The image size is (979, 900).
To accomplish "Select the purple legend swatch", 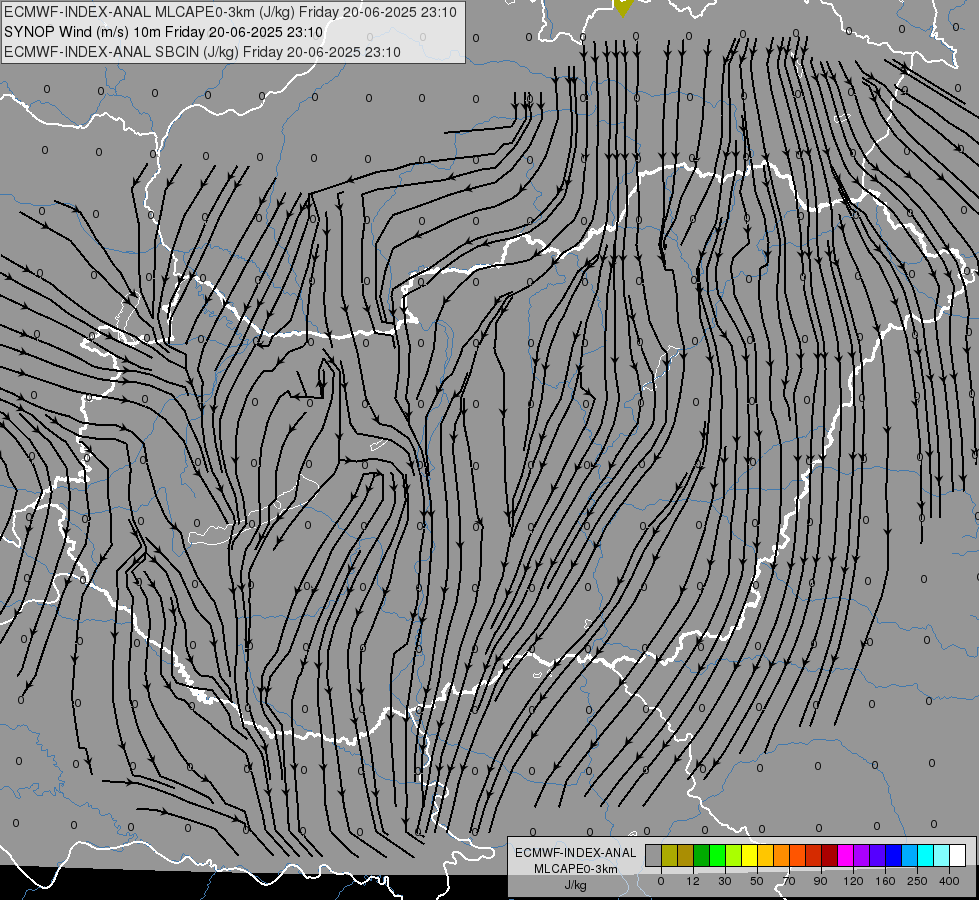I will 862,855.
